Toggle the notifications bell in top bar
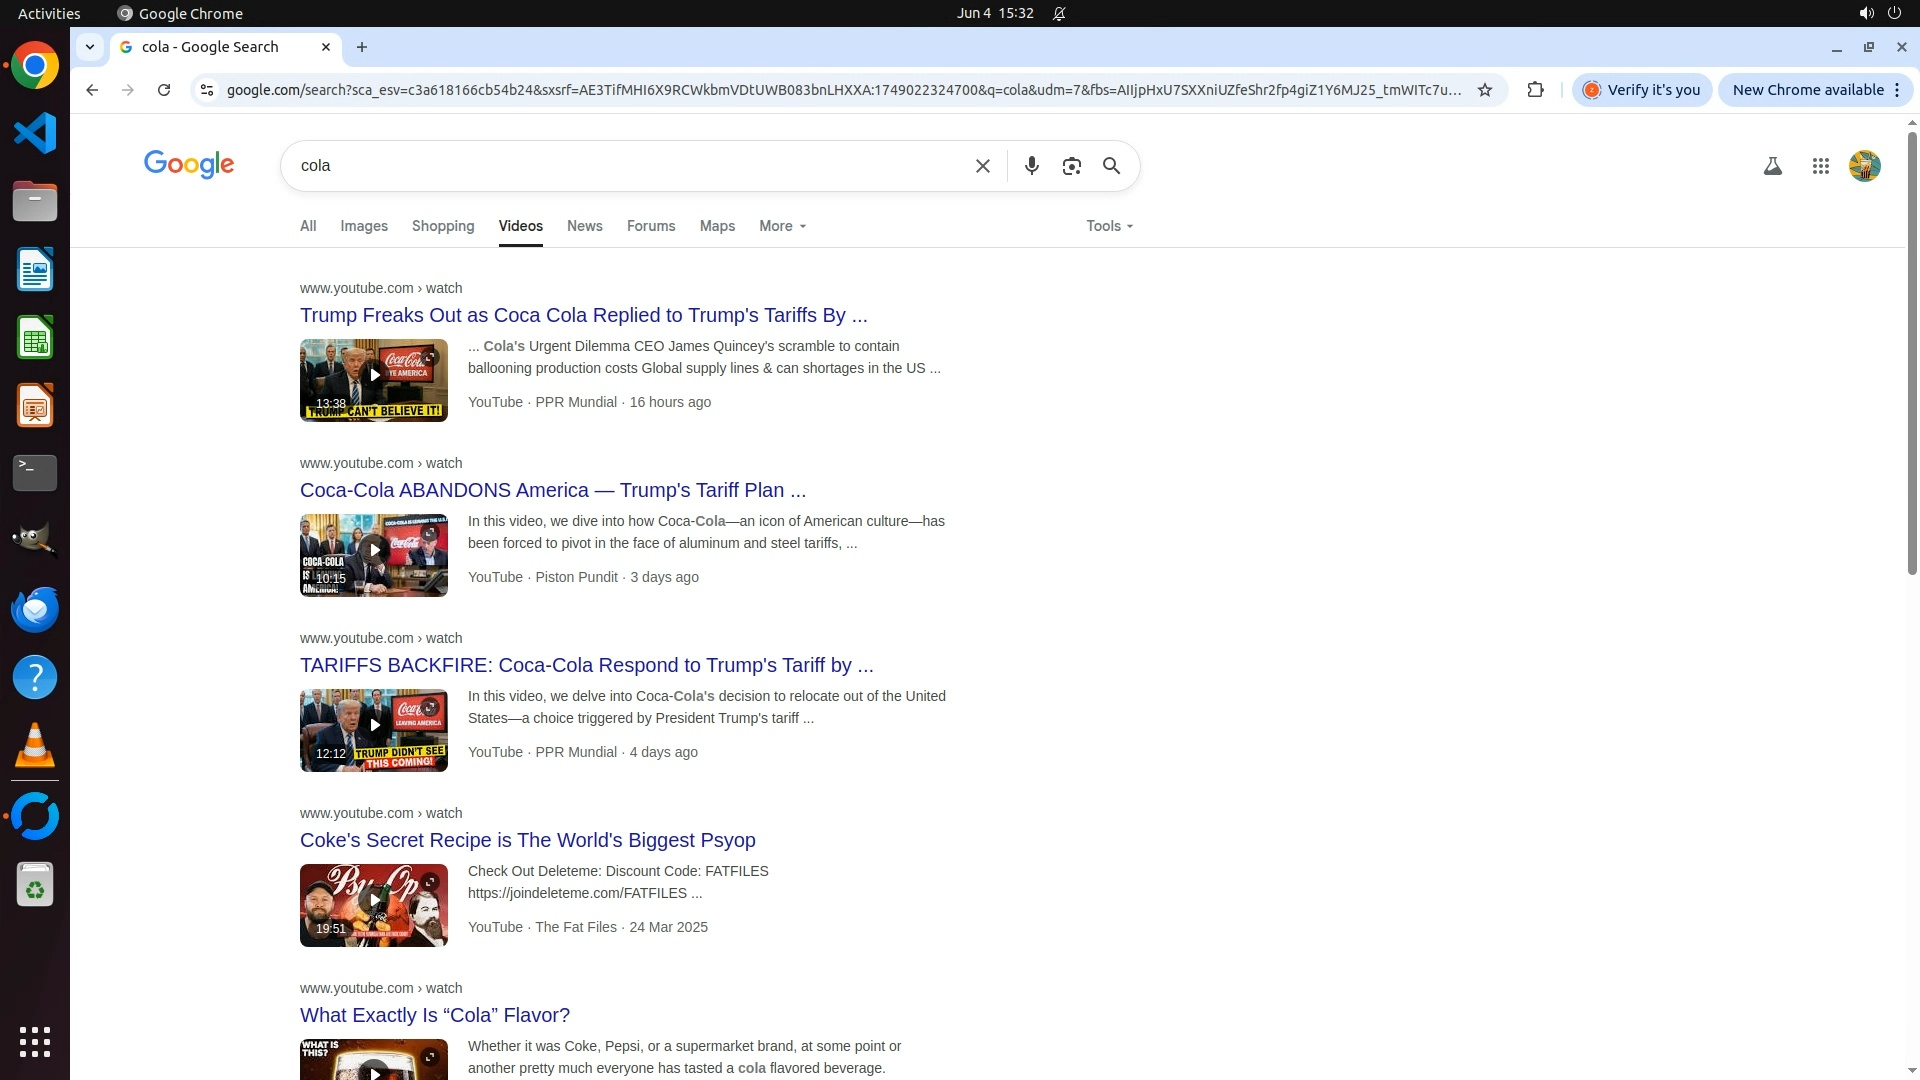1920x1080 pixels. [x=1059, y=14]
